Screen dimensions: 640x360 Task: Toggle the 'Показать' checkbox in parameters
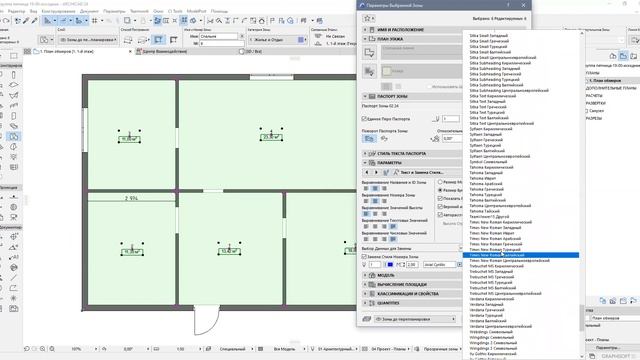[440, 198]
